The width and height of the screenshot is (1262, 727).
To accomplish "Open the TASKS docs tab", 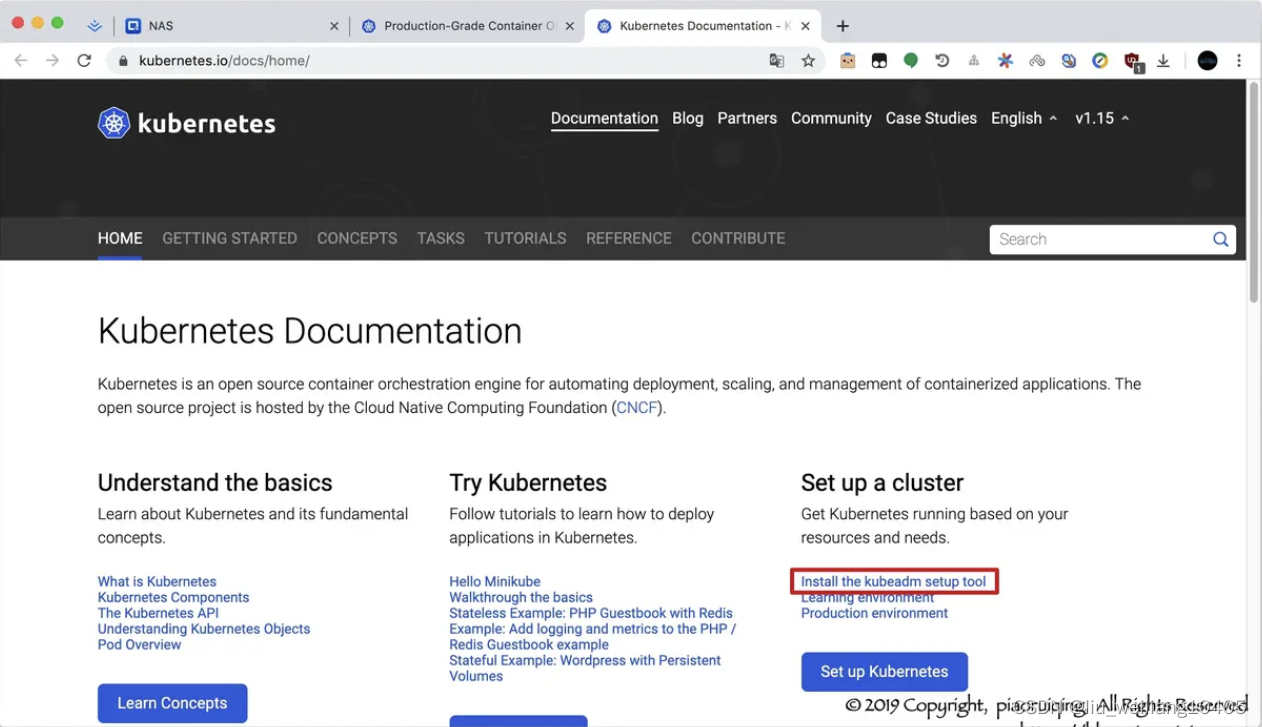I will [441, 238].
